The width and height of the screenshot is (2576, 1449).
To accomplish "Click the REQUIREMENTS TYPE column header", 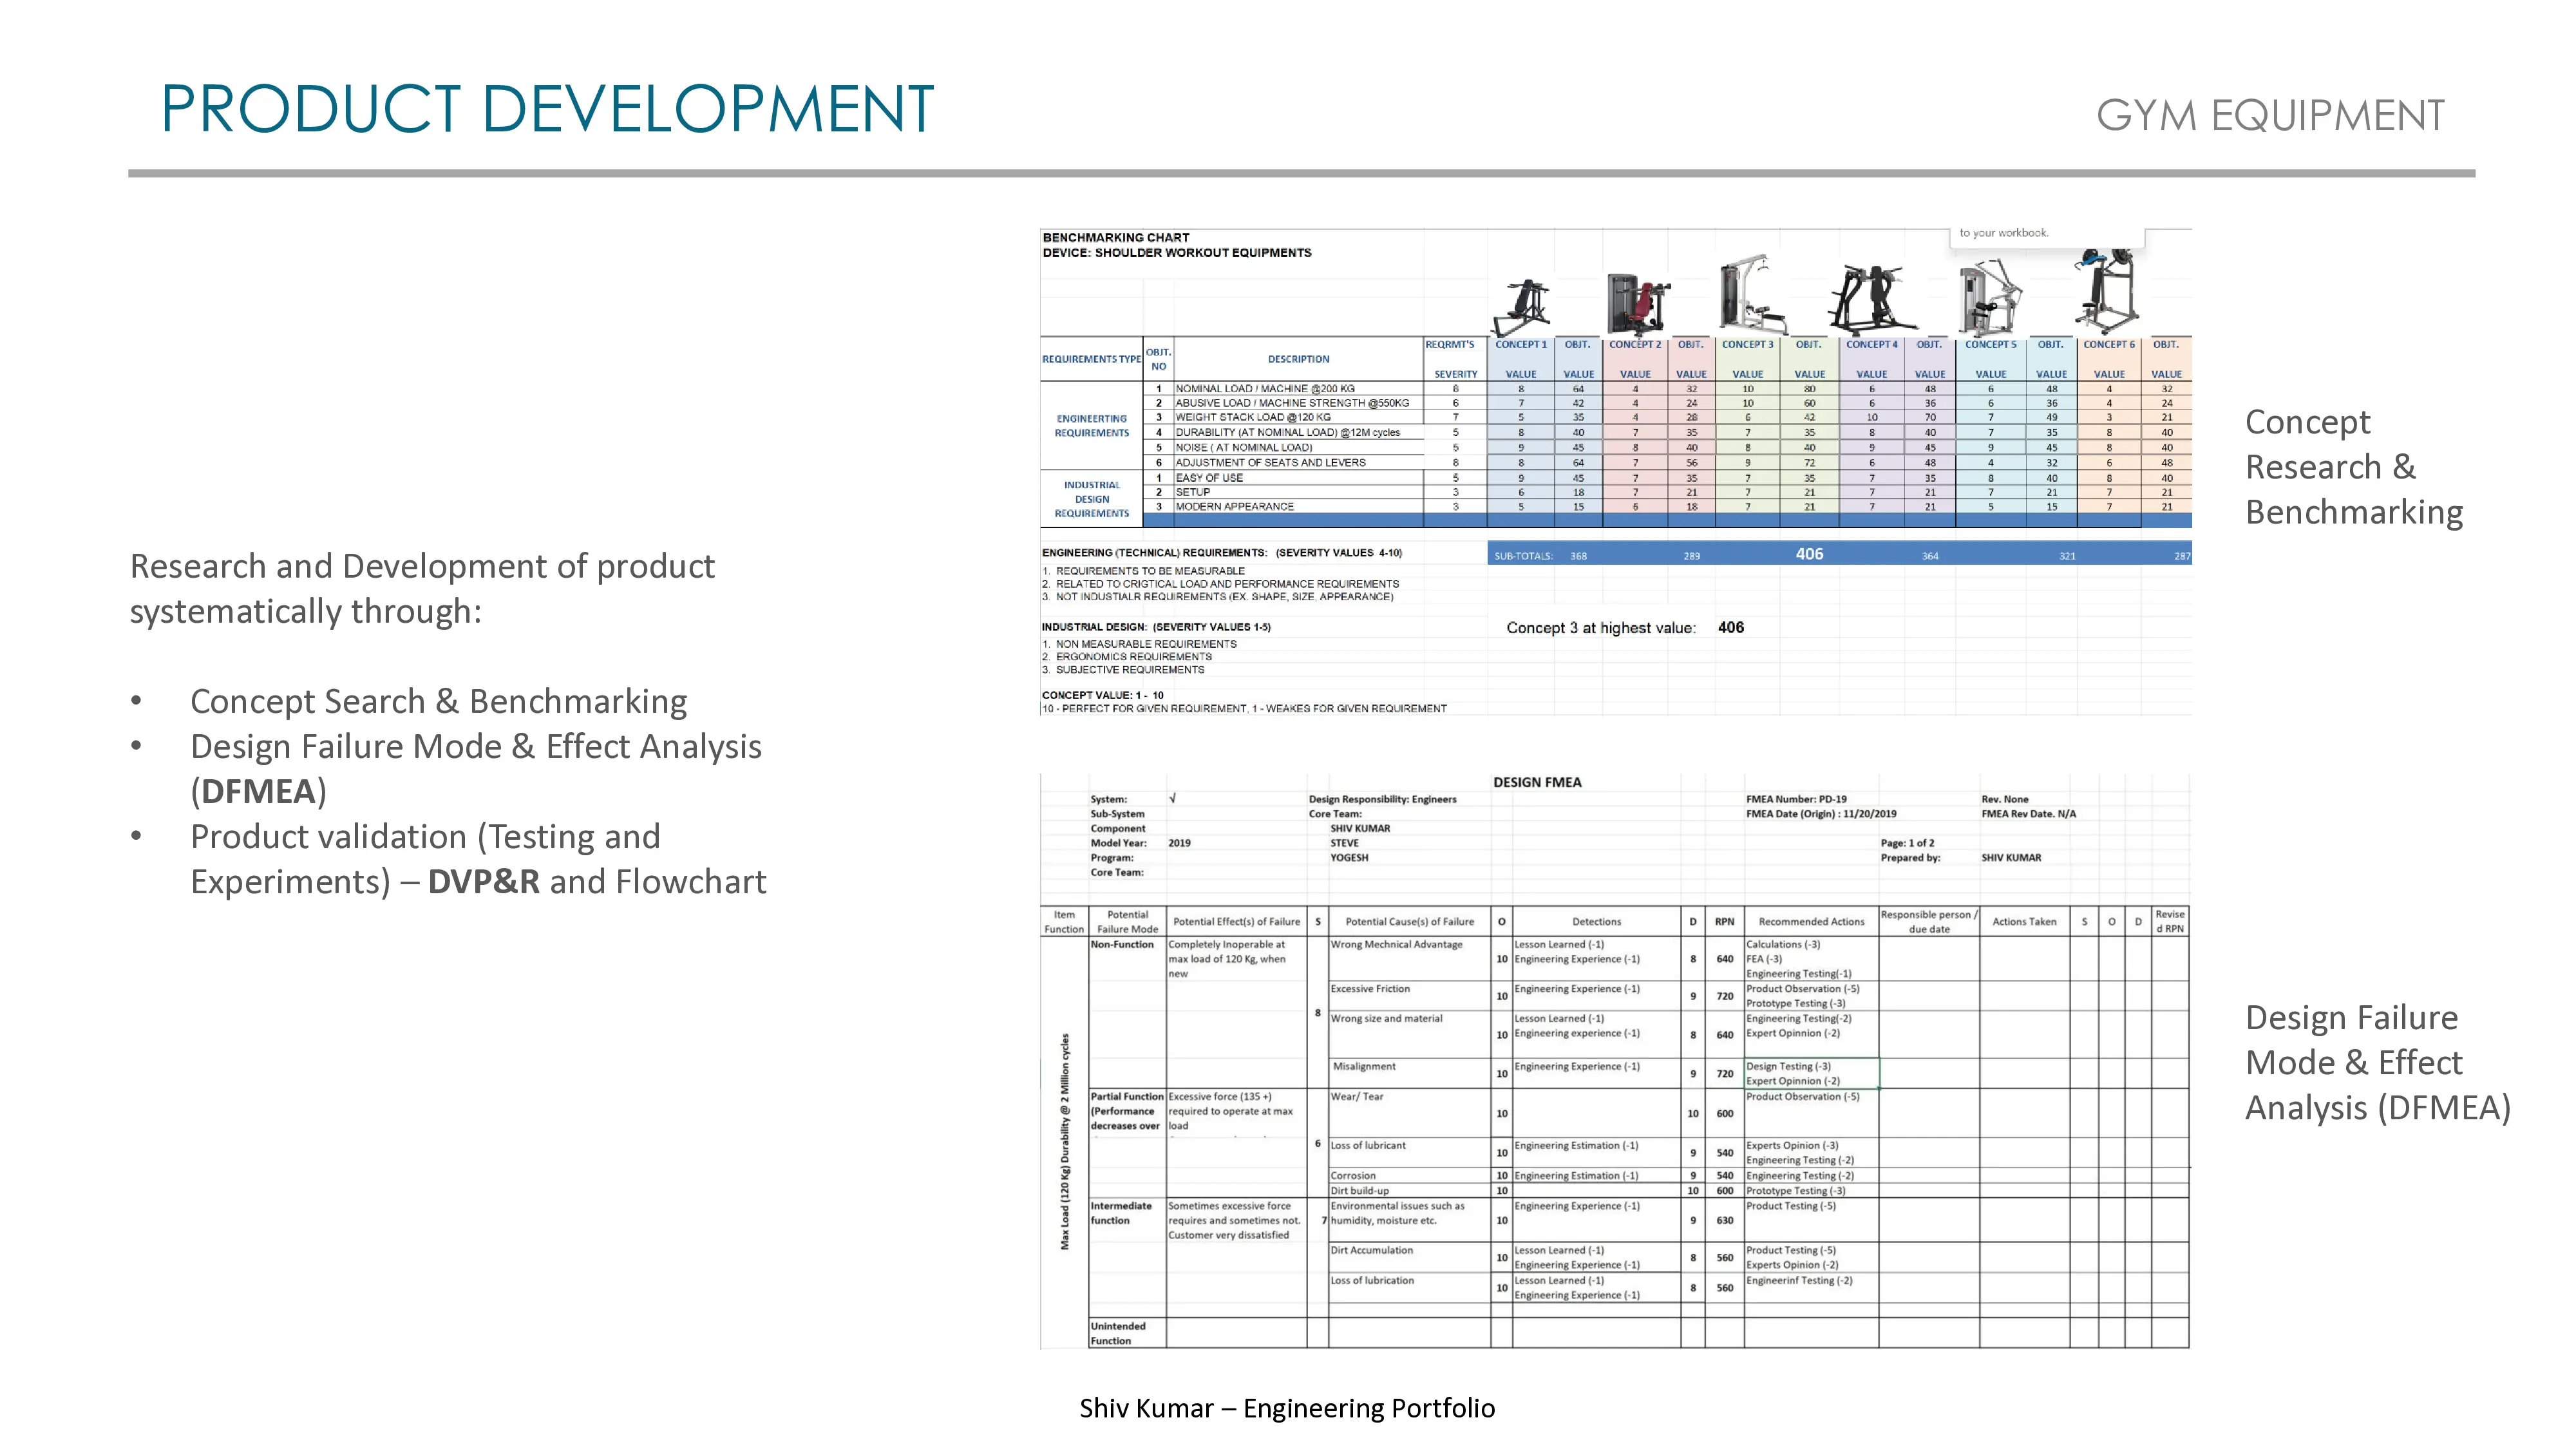I will point(1091,359).
